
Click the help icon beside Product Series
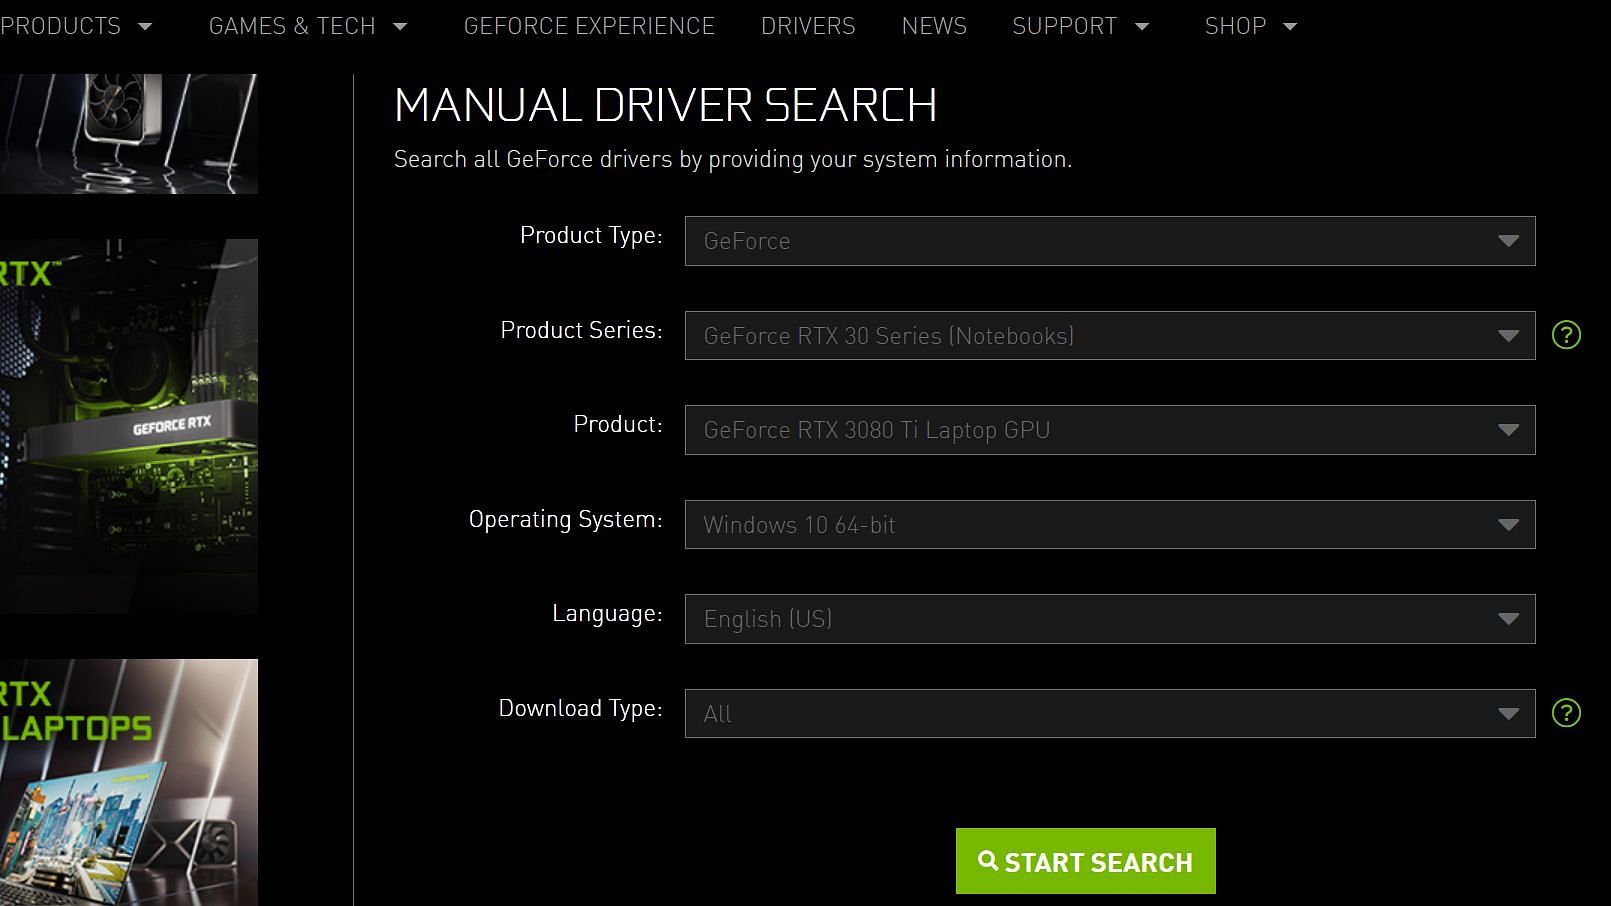(x=1566, y=335)
